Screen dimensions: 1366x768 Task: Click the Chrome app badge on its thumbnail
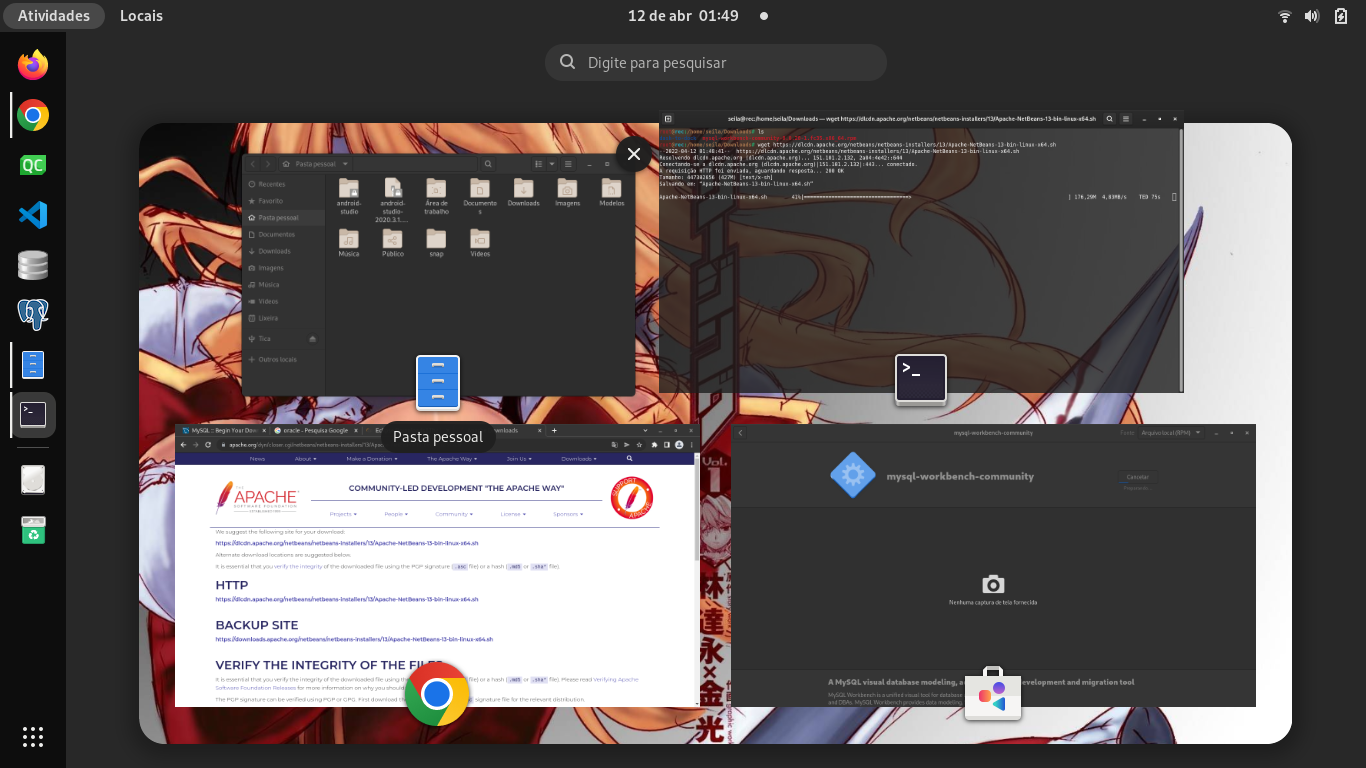437,694
